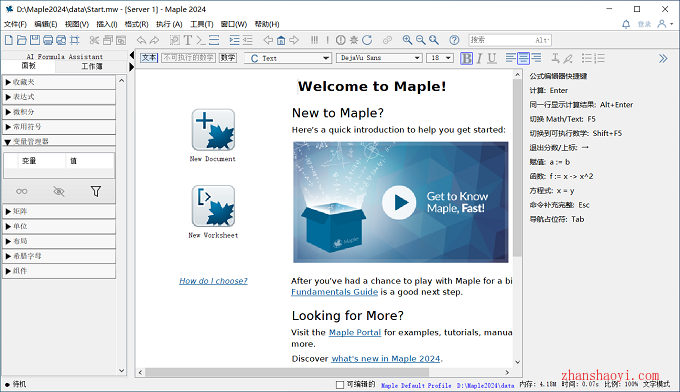Toggle italic formatting
The image size is (680, 392).
479,58
